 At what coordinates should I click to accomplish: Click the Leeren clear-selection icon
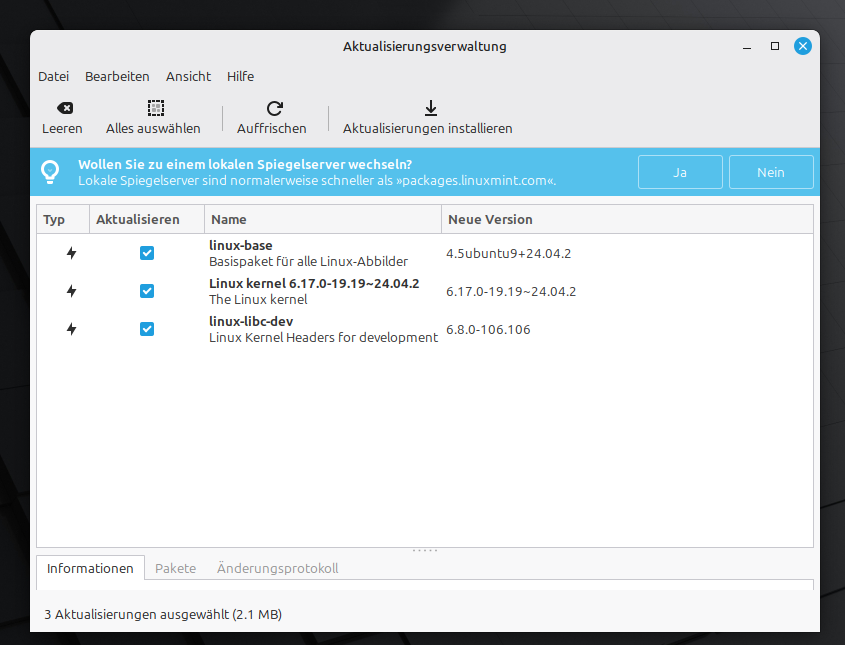tap(65, 108)
